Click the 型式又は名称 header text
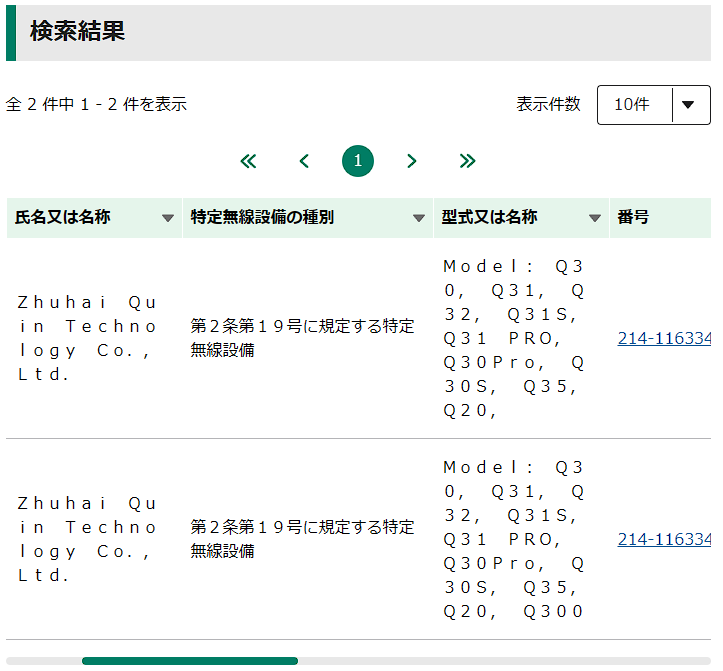This screenshot has height=671, width=723. click(x=489, y=217)
